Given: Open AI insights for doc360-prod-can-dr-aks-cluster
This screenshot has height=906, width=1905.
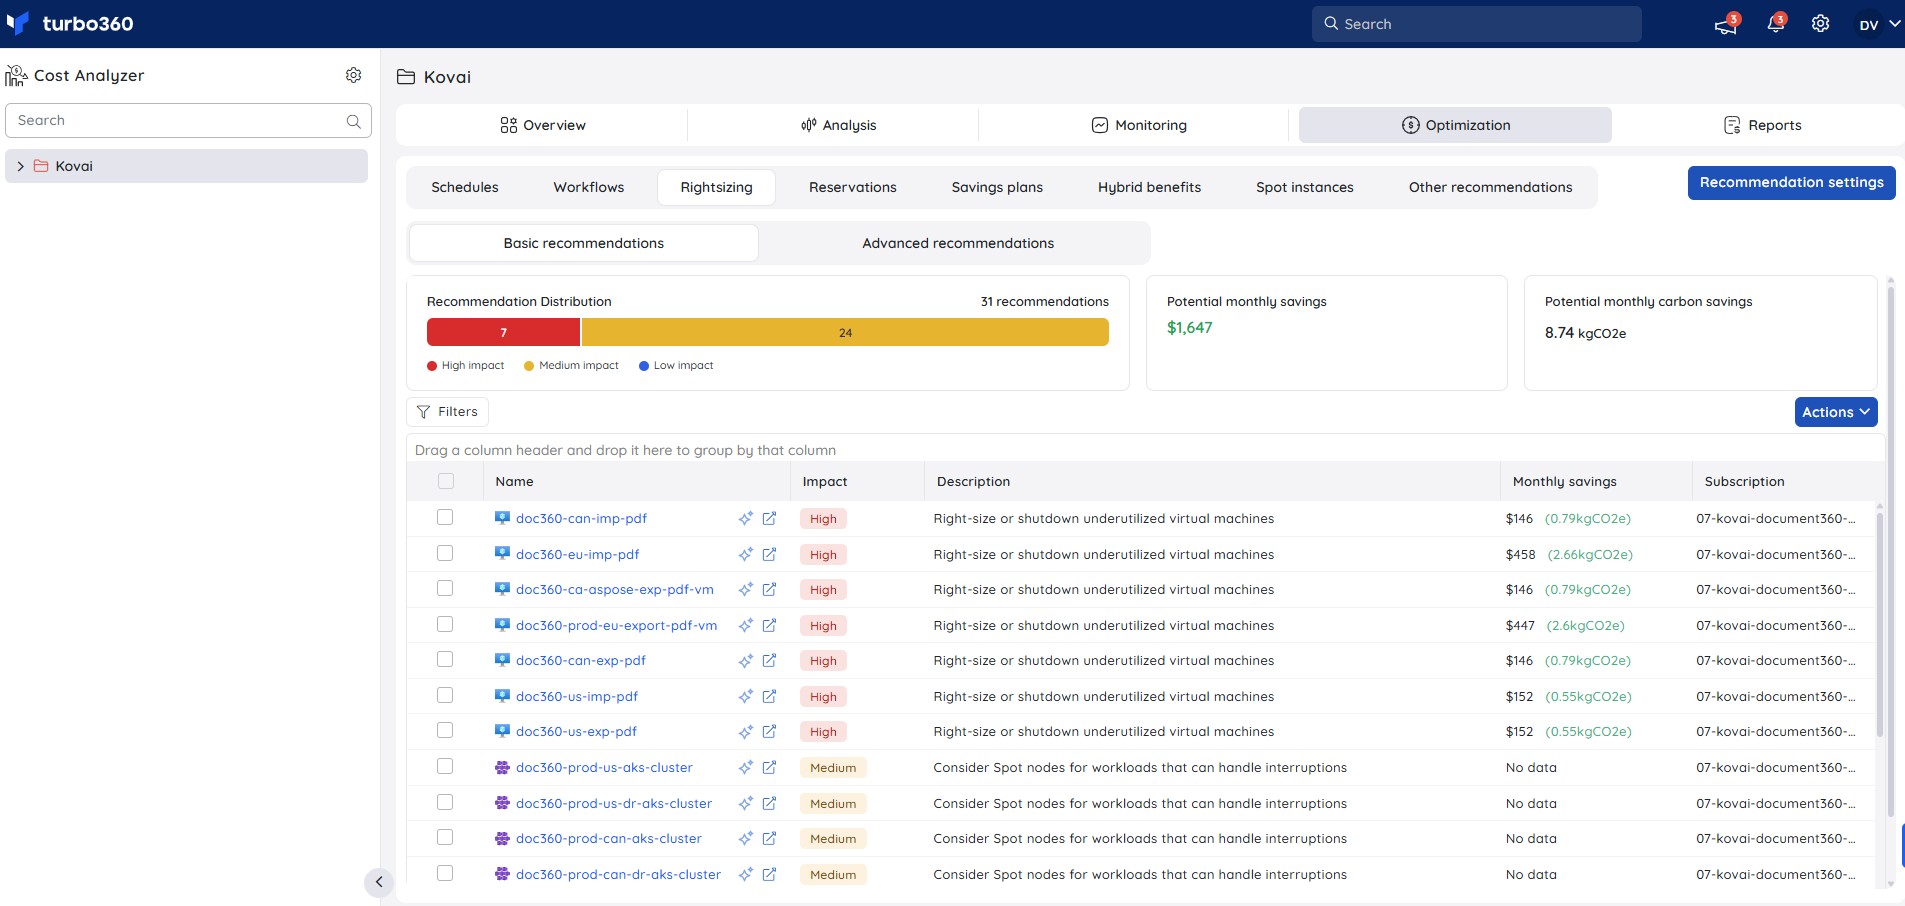Looking at the screenshot, I should pos(745,874).
